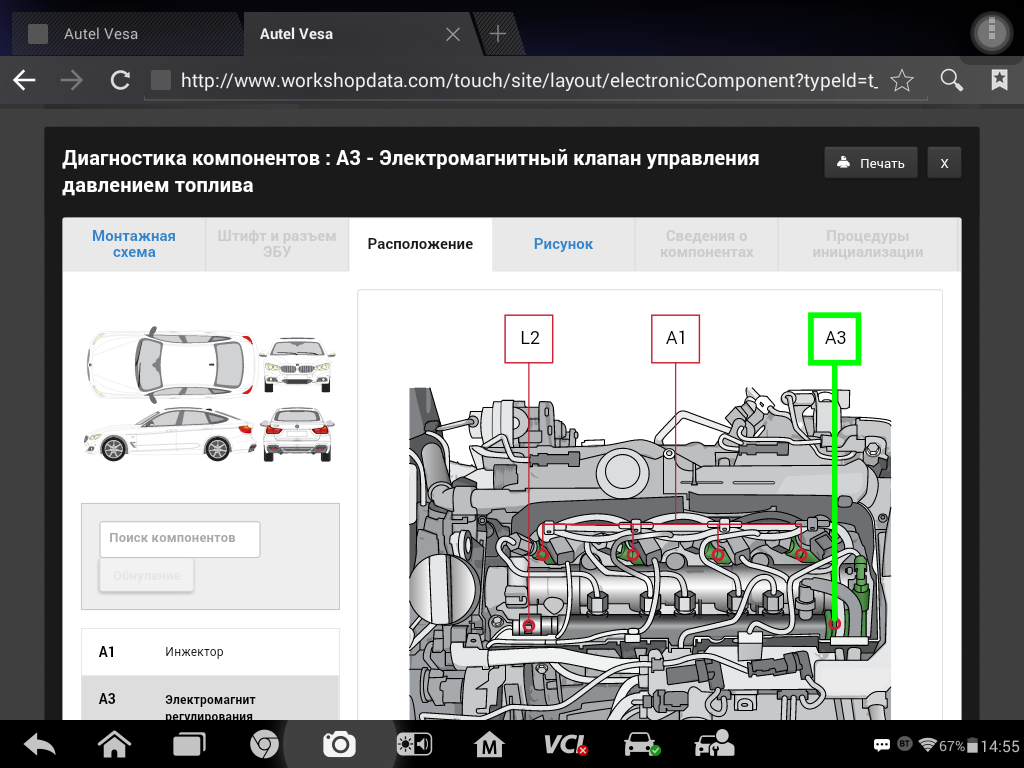Select the front view car thumbnail
The image size is (1024, 768).
tap(298, 364)
